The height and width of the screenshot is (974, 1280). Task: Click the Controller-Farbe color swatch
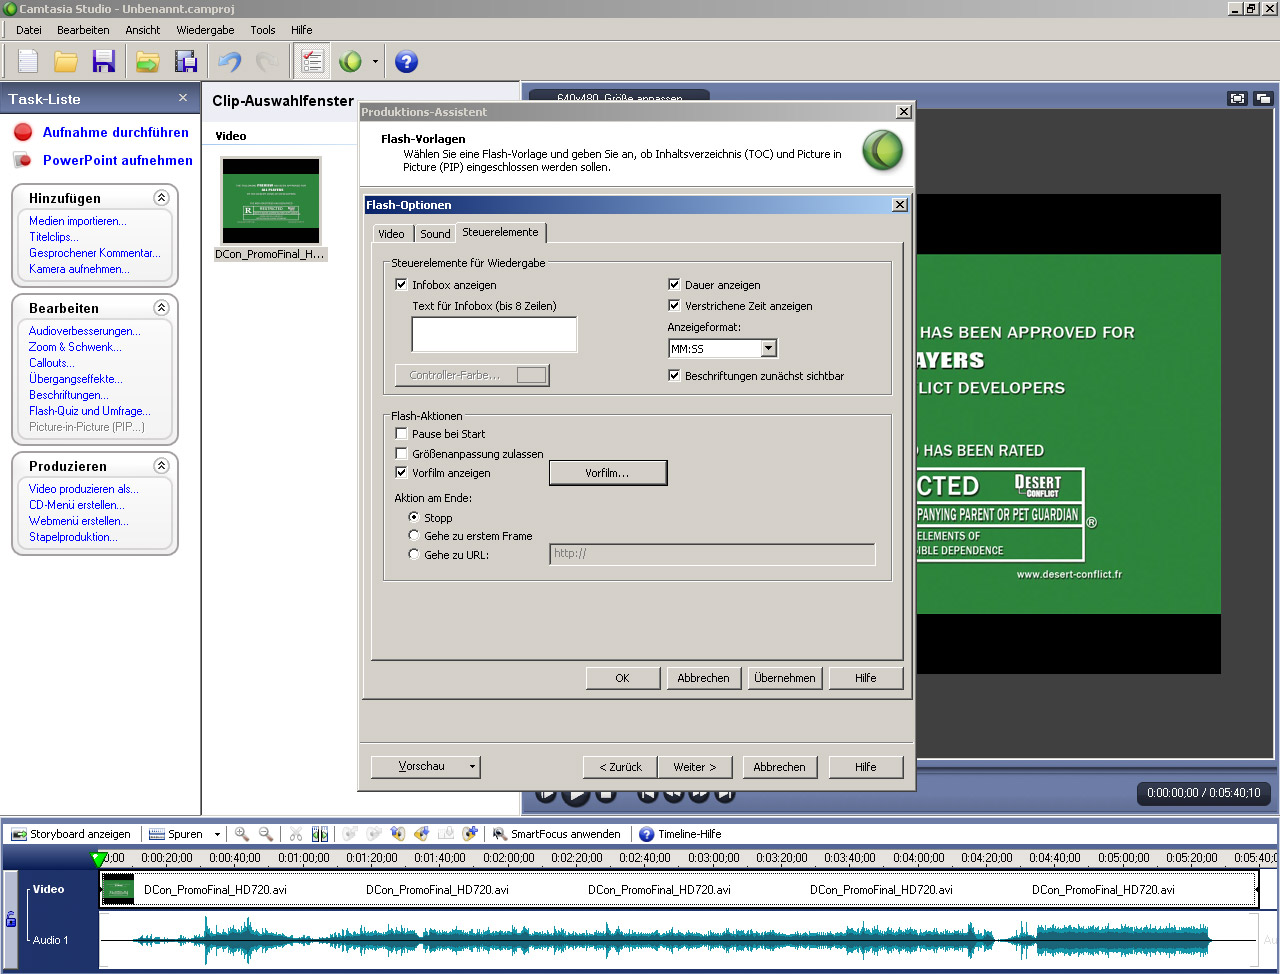532,375
